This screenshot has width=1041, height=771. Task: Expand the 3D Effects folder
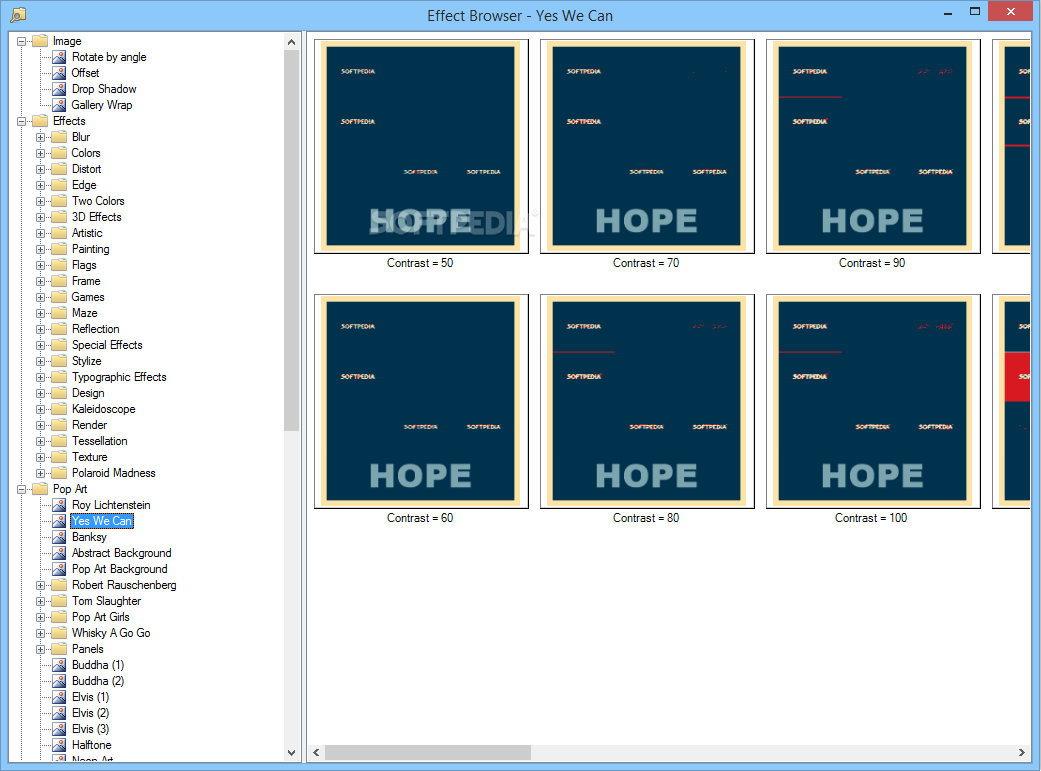(x=40, y=217)
